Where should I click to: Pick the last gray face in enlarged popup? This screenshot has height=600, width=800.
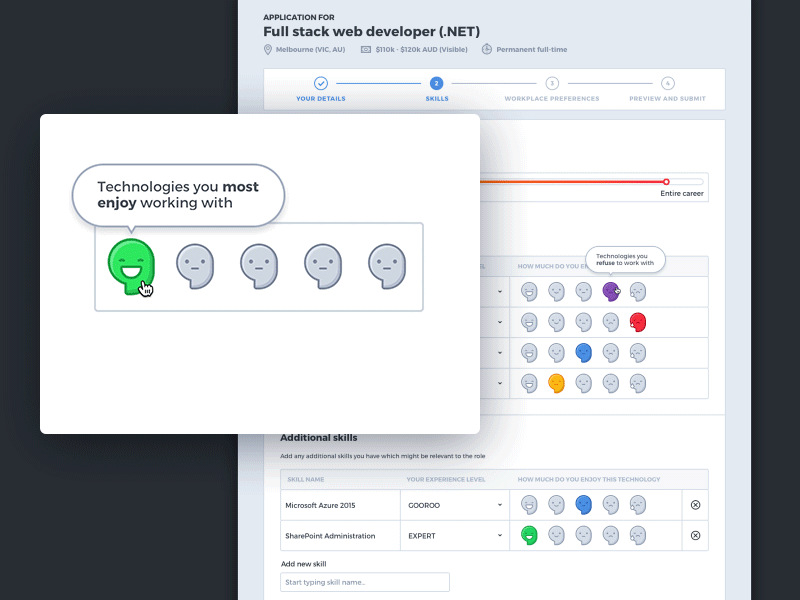tap(387, 266)
